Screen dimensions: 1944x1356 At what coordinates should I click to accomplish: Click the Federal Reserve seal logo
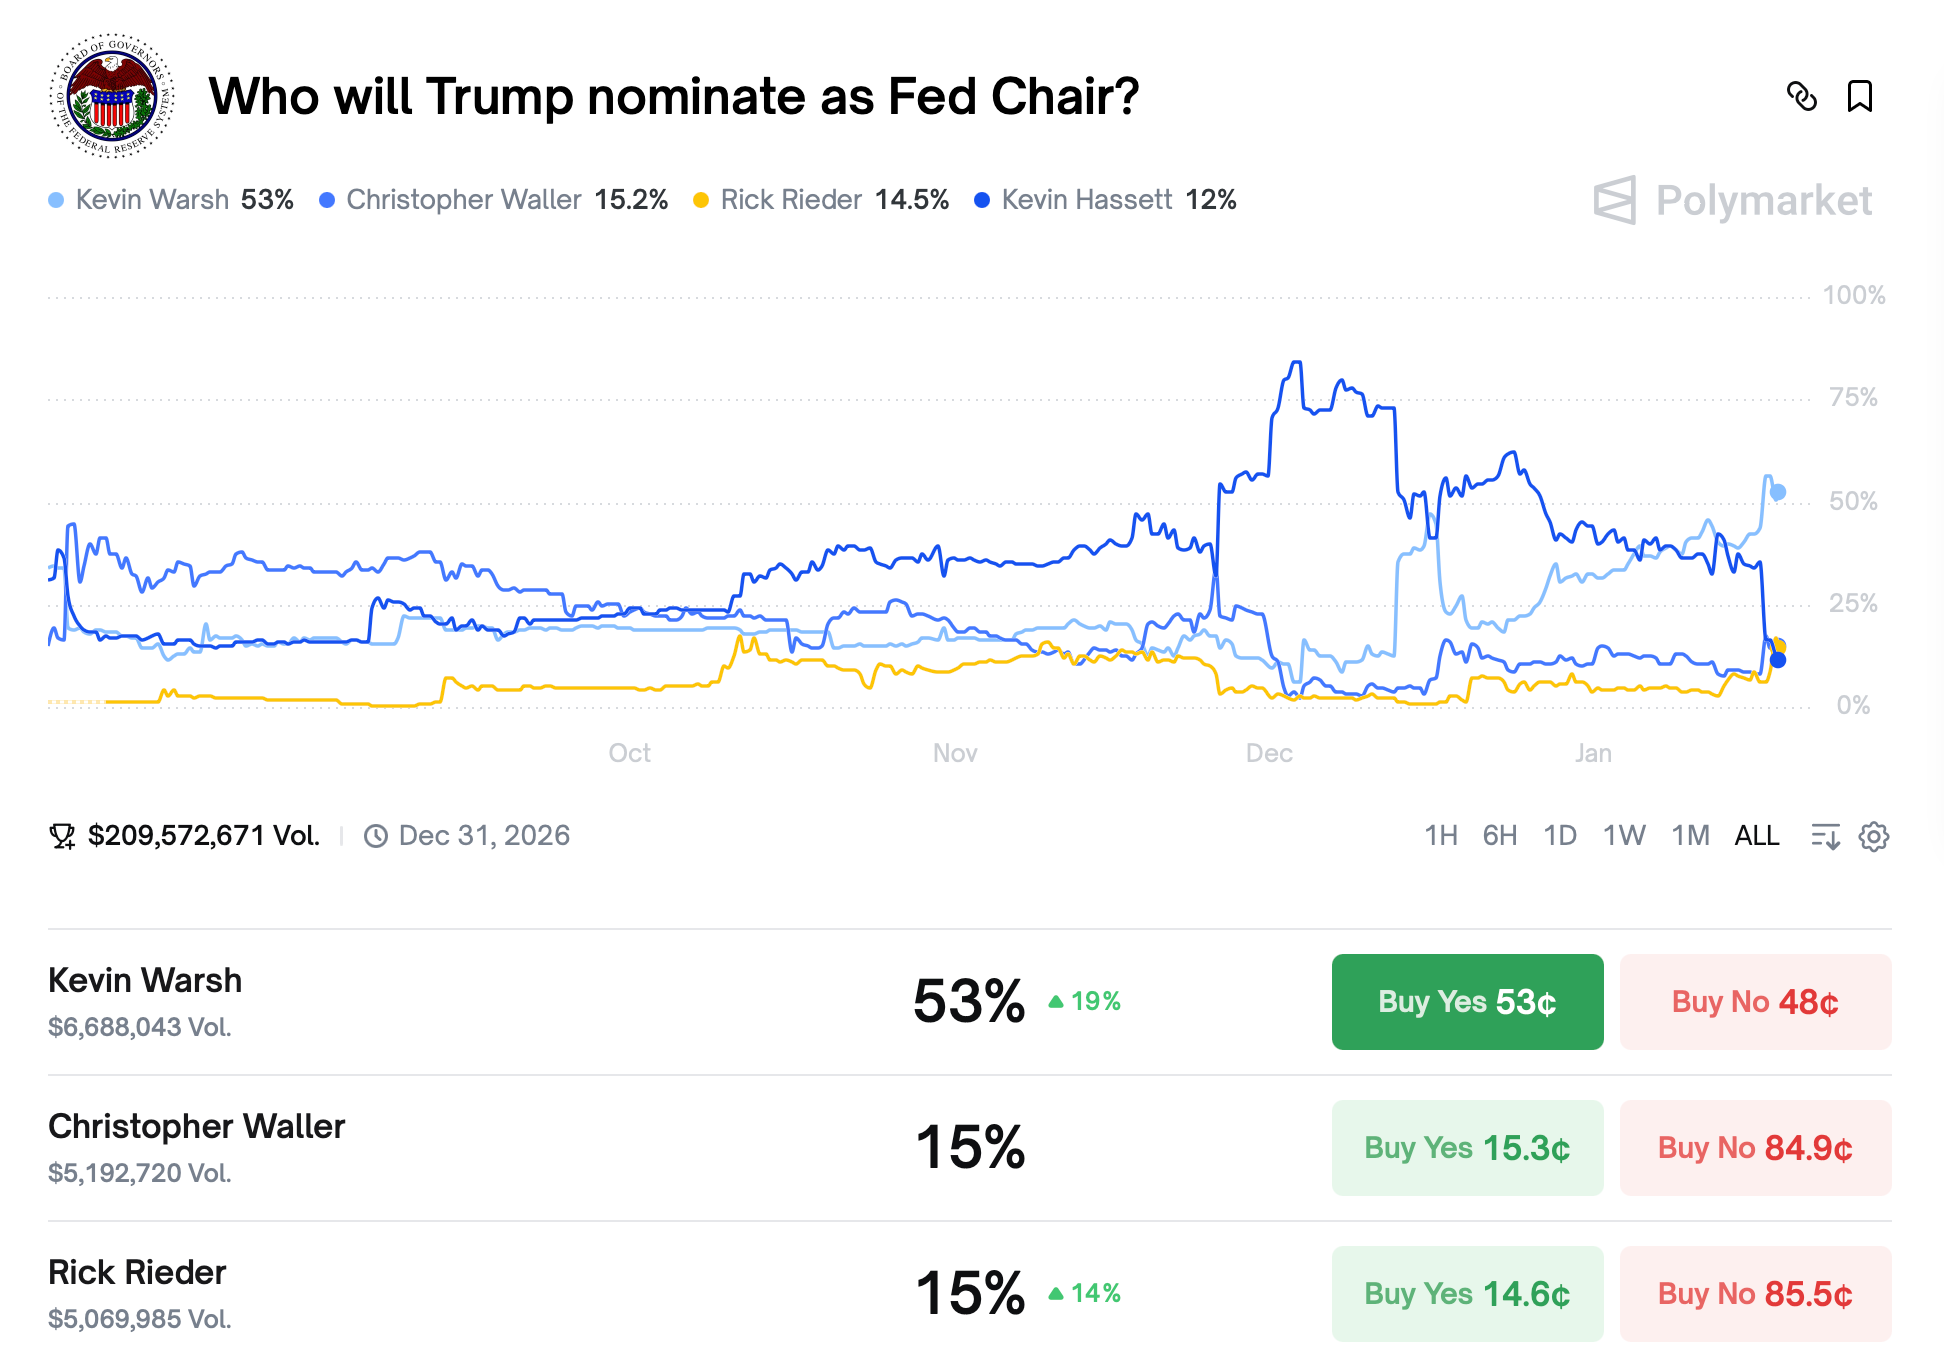tap(113, 97)
